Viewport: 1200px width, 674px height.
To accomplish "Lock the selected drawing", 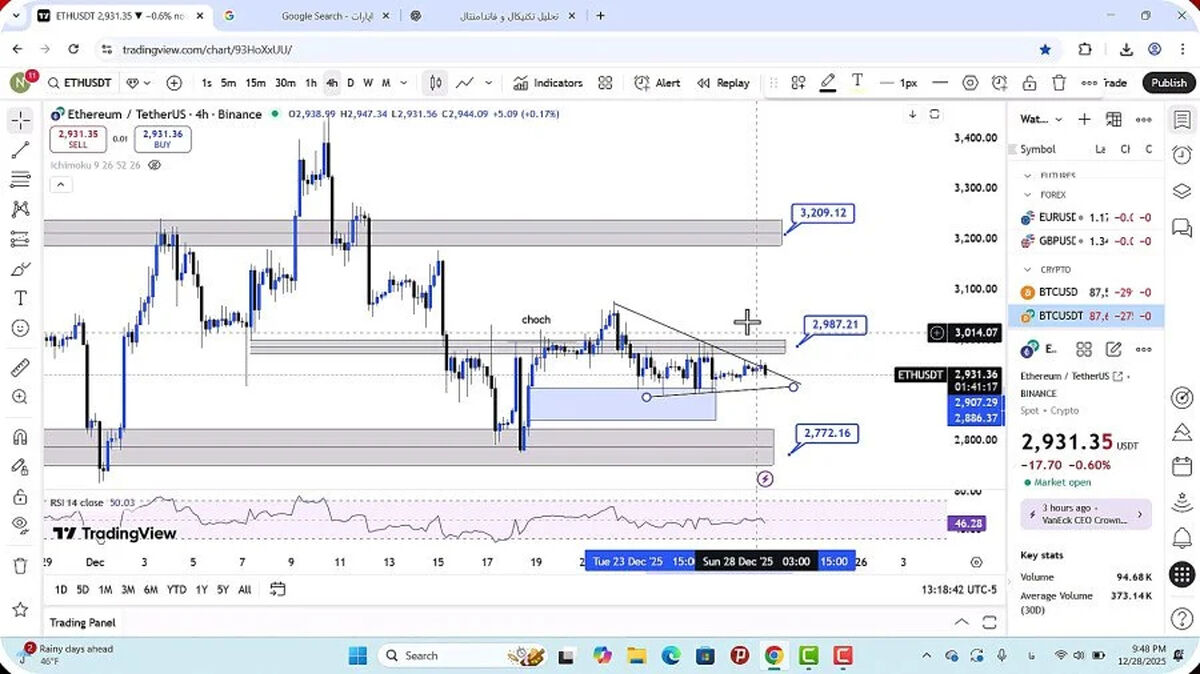I will click(1029, 83).
